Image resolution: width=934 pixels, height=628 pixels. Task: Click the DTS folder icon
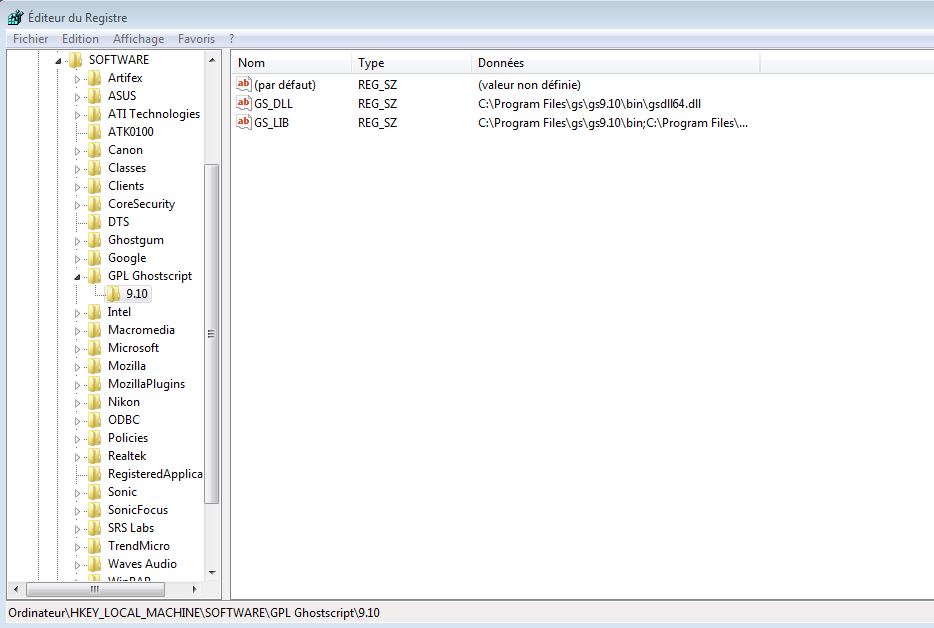coord(94,222)
